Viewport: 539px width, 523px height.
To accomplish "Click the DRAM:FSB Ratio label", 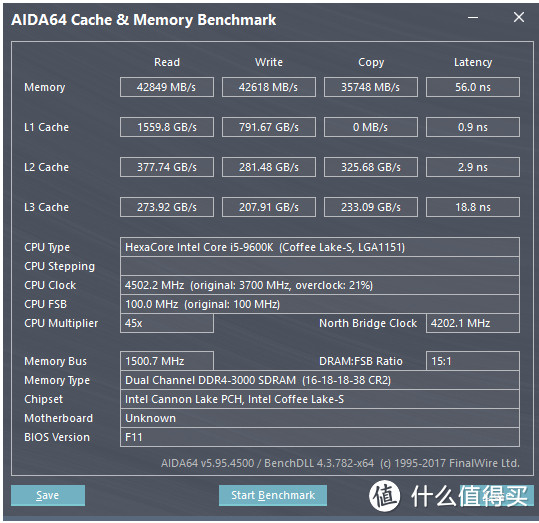I will pyautogui.click(x=361, y=361).
